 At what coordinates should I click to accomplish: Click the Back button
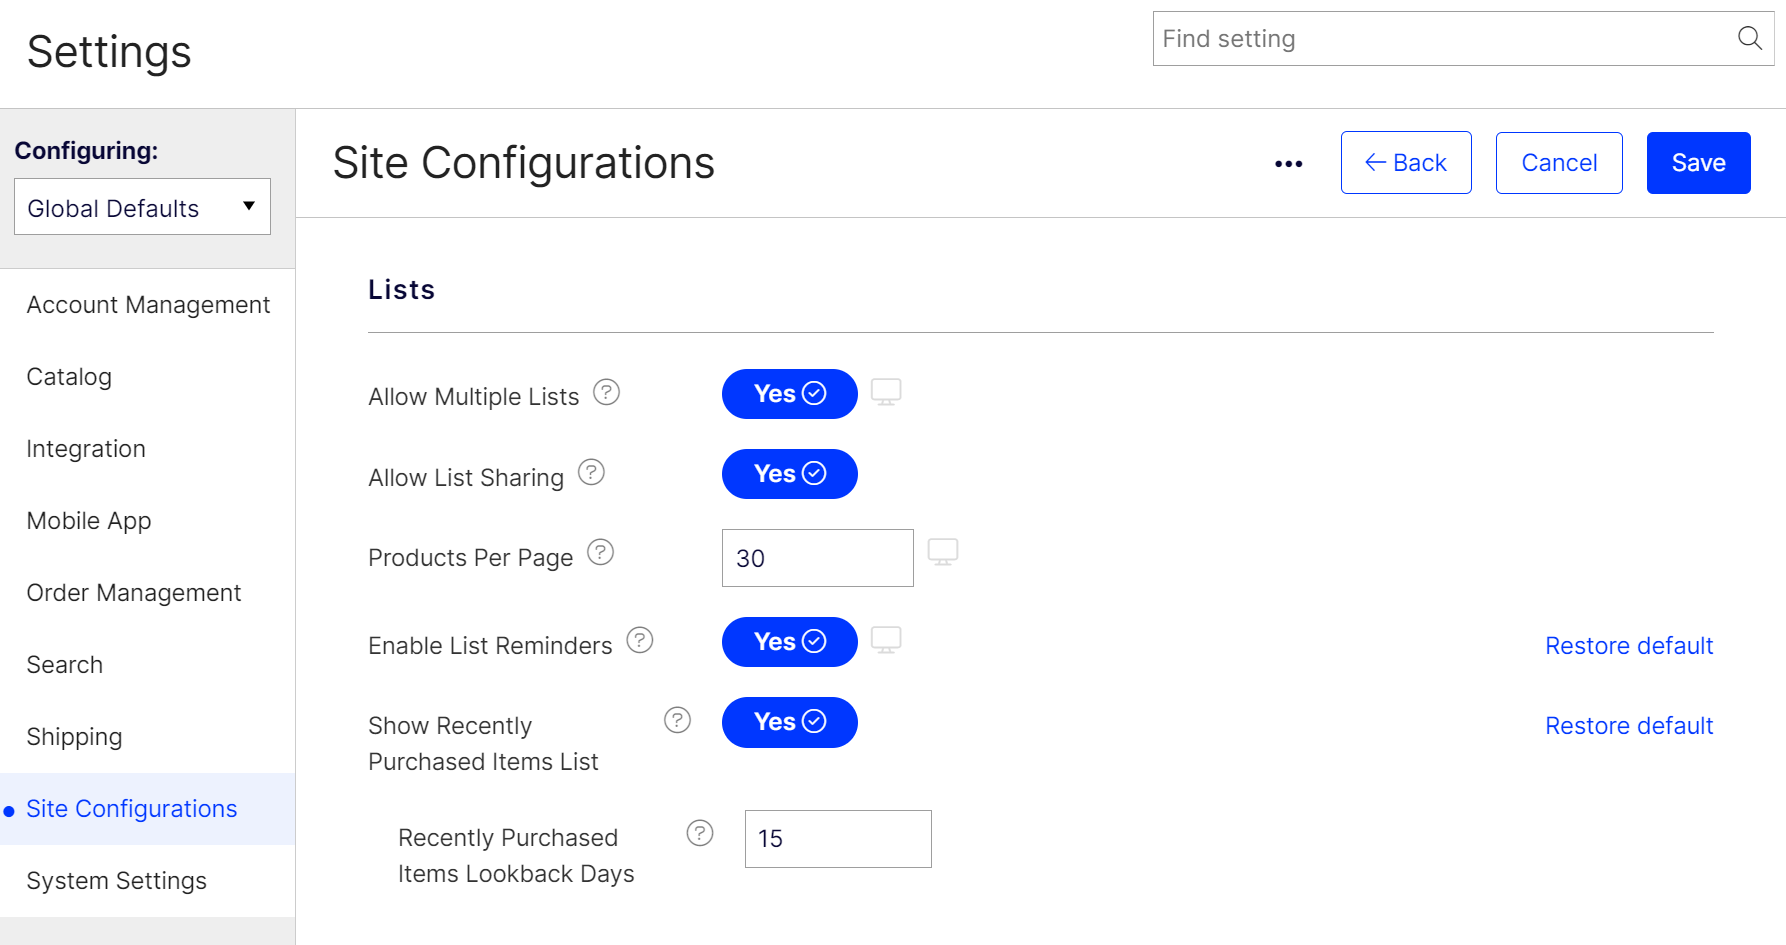pyautogui.click(x=1406, y=163)
